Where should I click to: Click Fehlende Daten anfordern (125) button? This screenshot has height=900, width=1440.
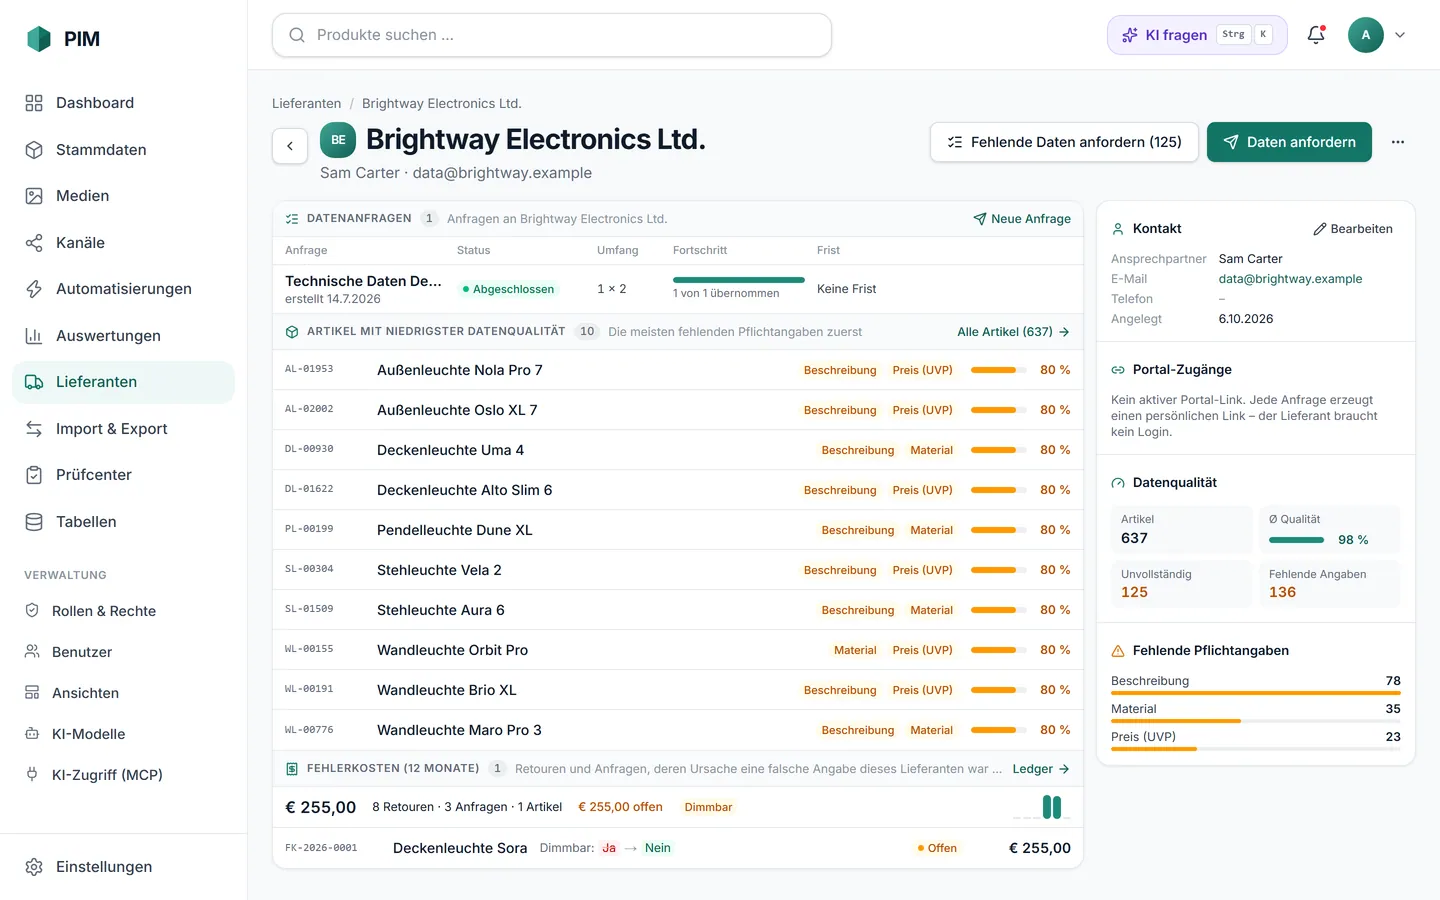[x=1064, y=142]
